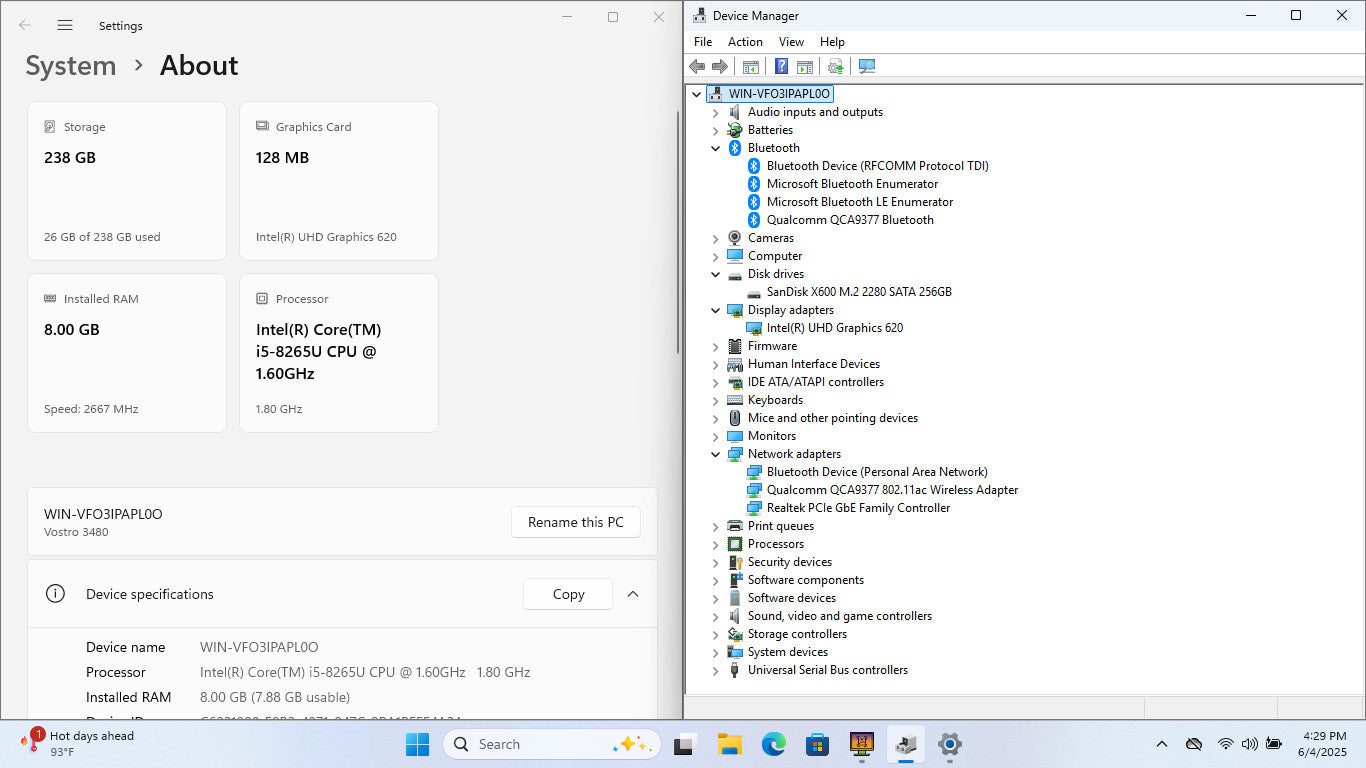Toggle the action pane toolbar icon
Viewport: 1366px width, 768px height.
point(804,66)
